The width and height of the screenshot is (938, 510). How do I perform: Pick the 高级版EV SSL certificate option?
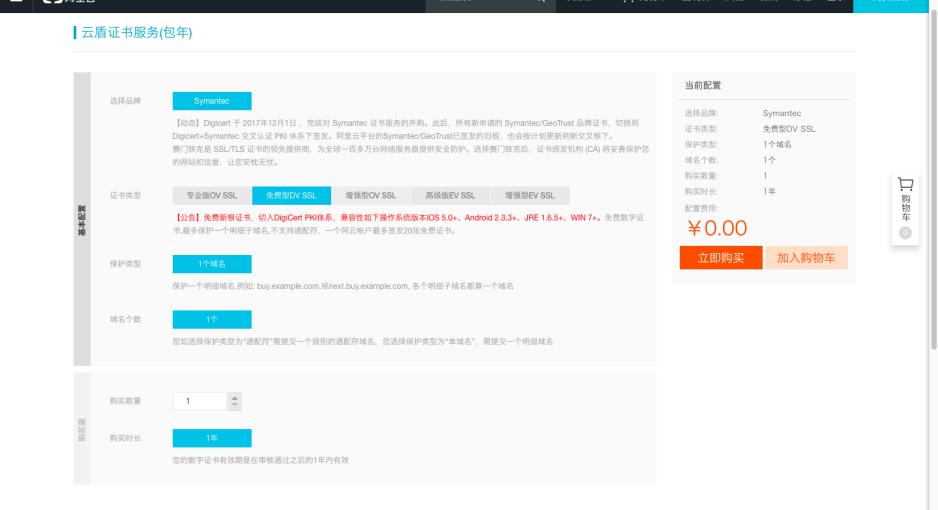450,195
